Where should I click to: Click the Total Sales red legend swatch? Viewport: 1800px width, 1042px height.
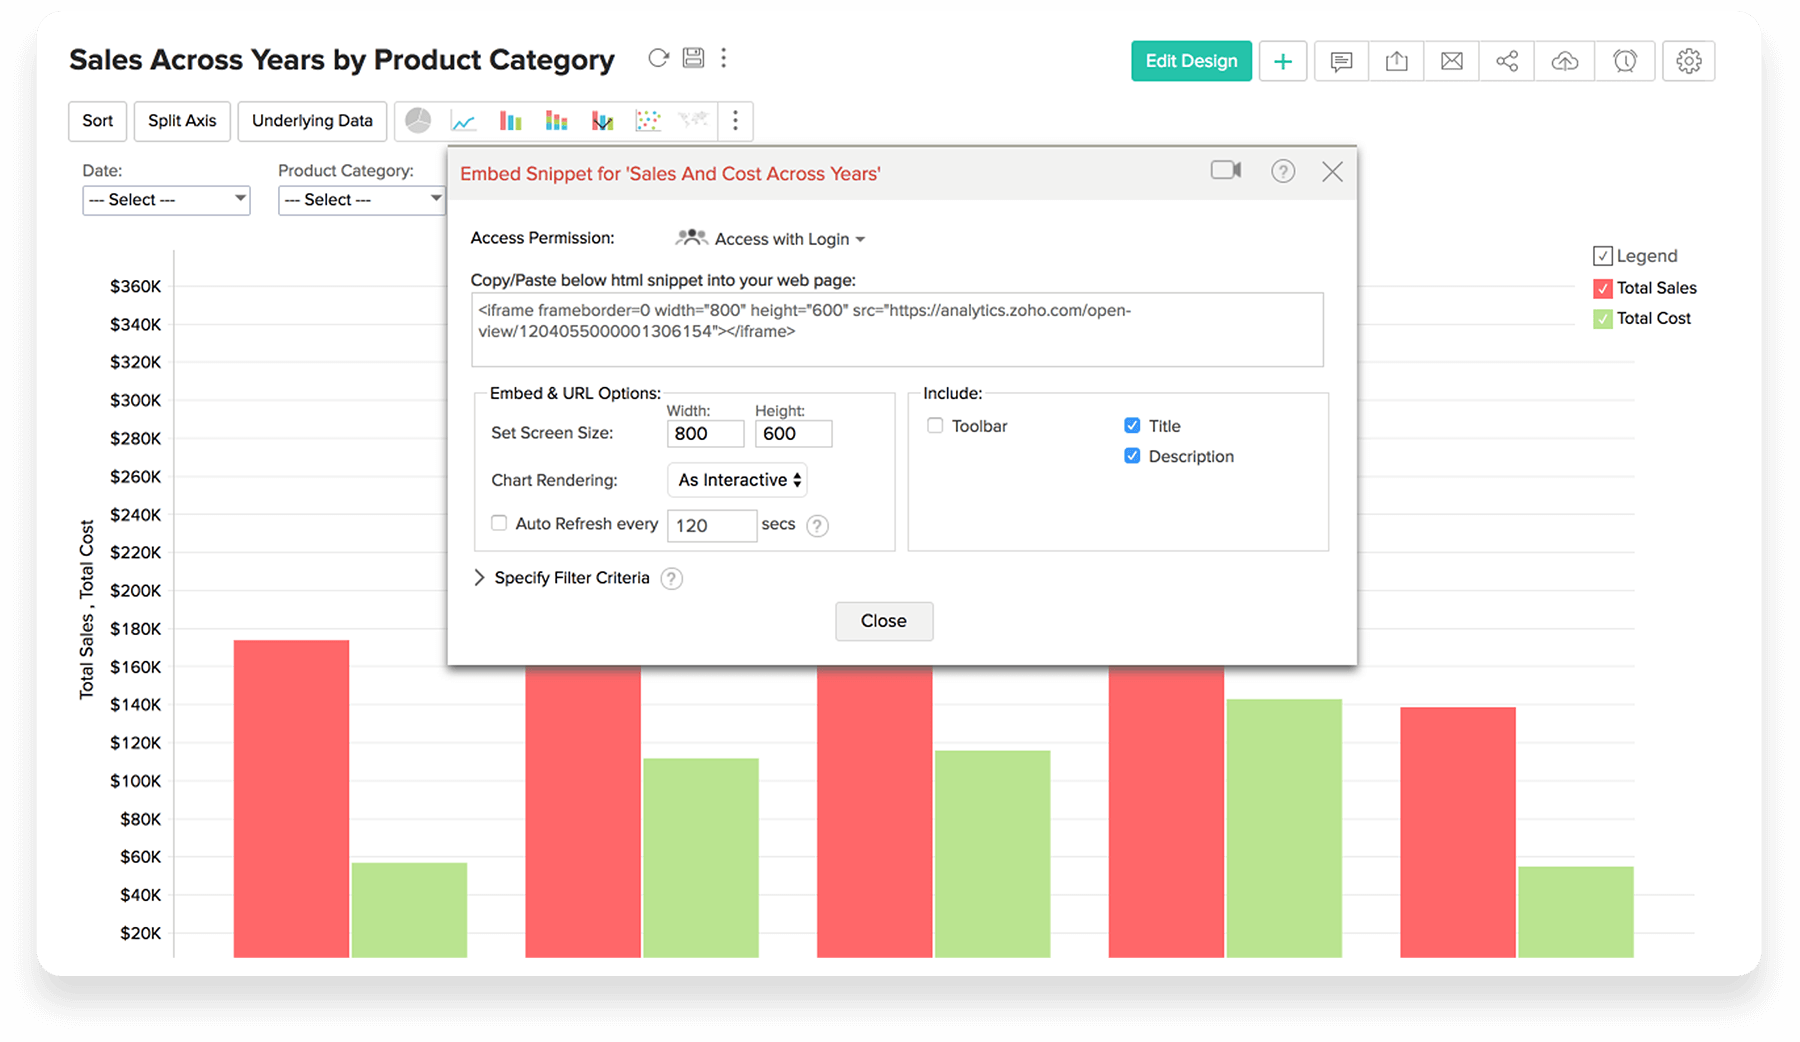click(1603, 289)
